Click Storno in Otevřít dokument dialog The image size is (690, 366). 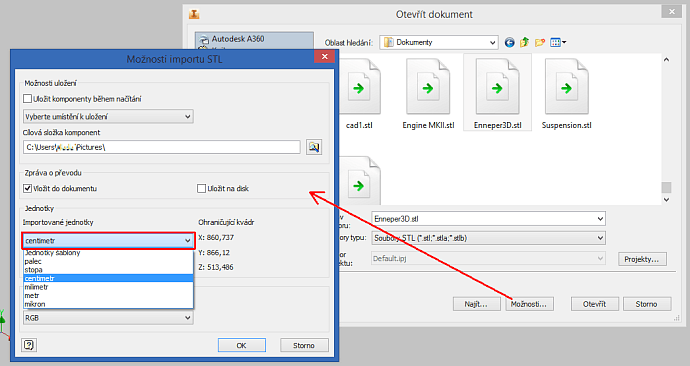647,304
